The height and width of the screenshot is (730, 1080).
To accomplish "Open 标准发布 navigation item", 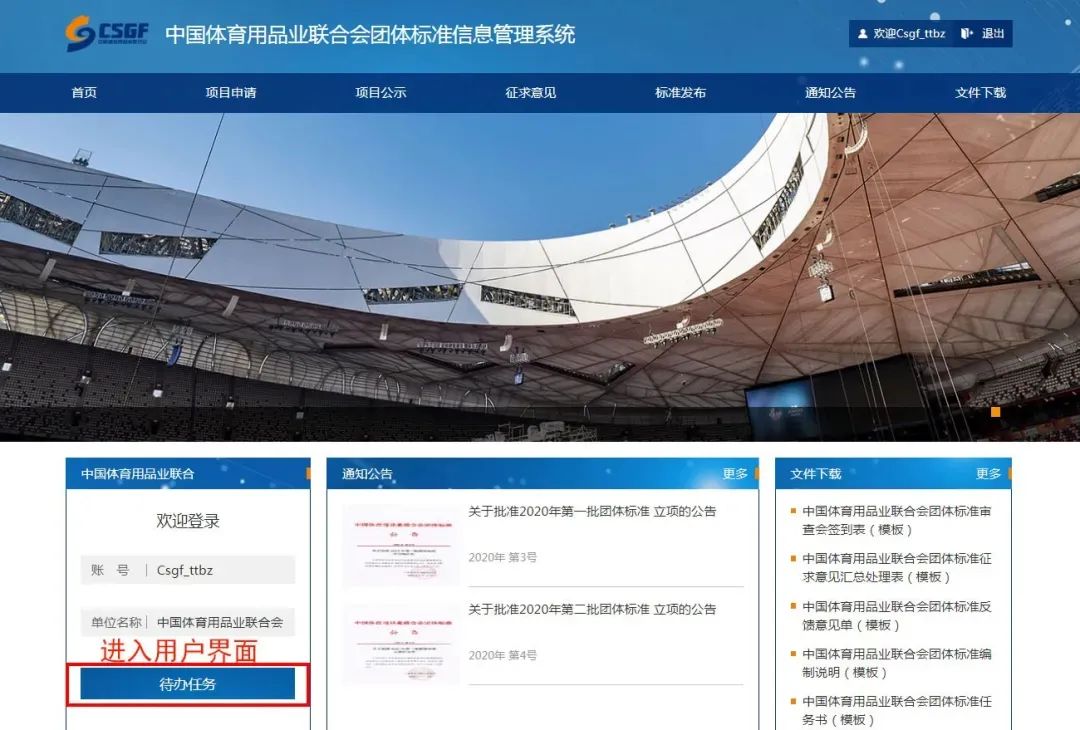I will (681, 92).
